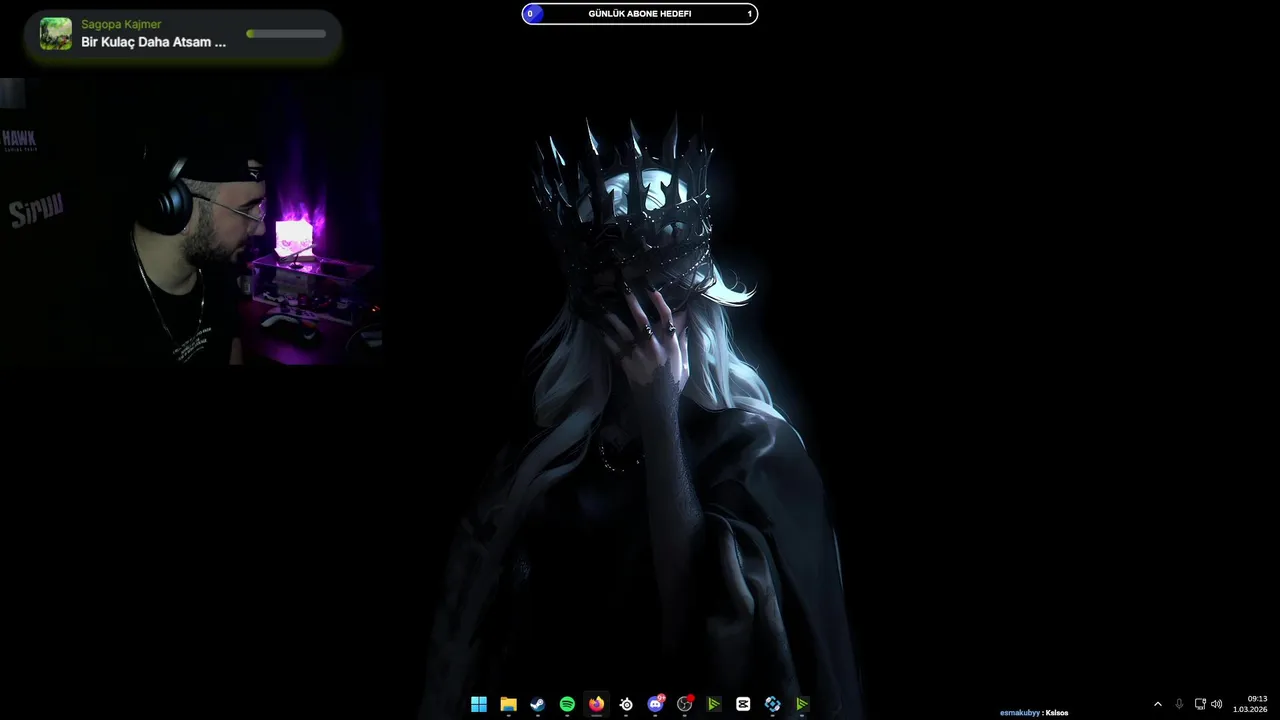Click the song title Bir Kulaç Daha Atsam
The width and height of the screenshot is (1280, 720).
[x=154, y=42]
